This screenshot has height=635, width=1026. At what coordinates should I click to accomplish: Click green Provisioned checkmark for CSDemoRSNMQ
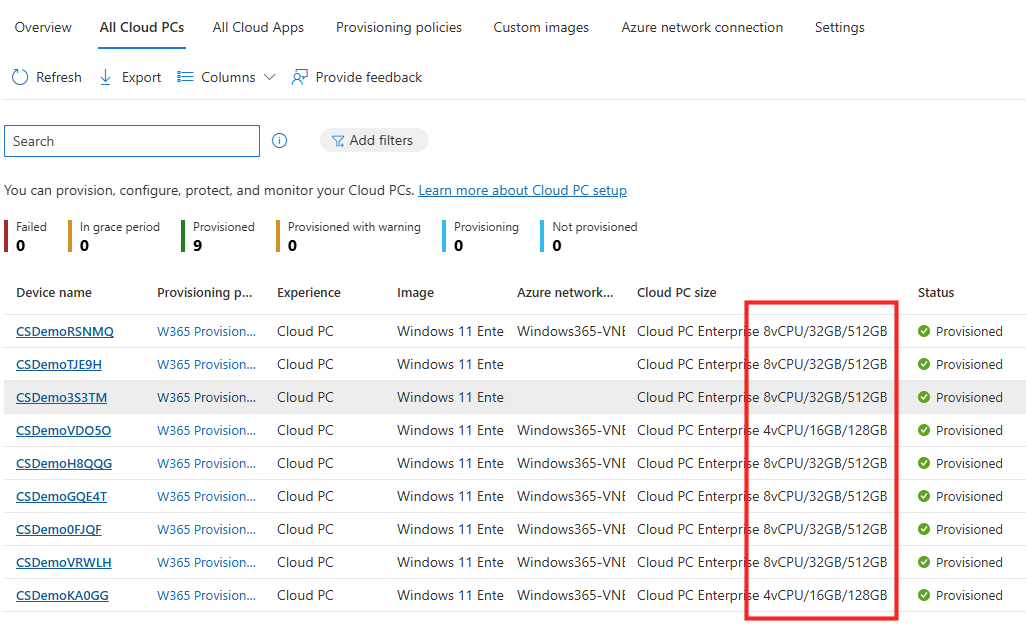924,331
